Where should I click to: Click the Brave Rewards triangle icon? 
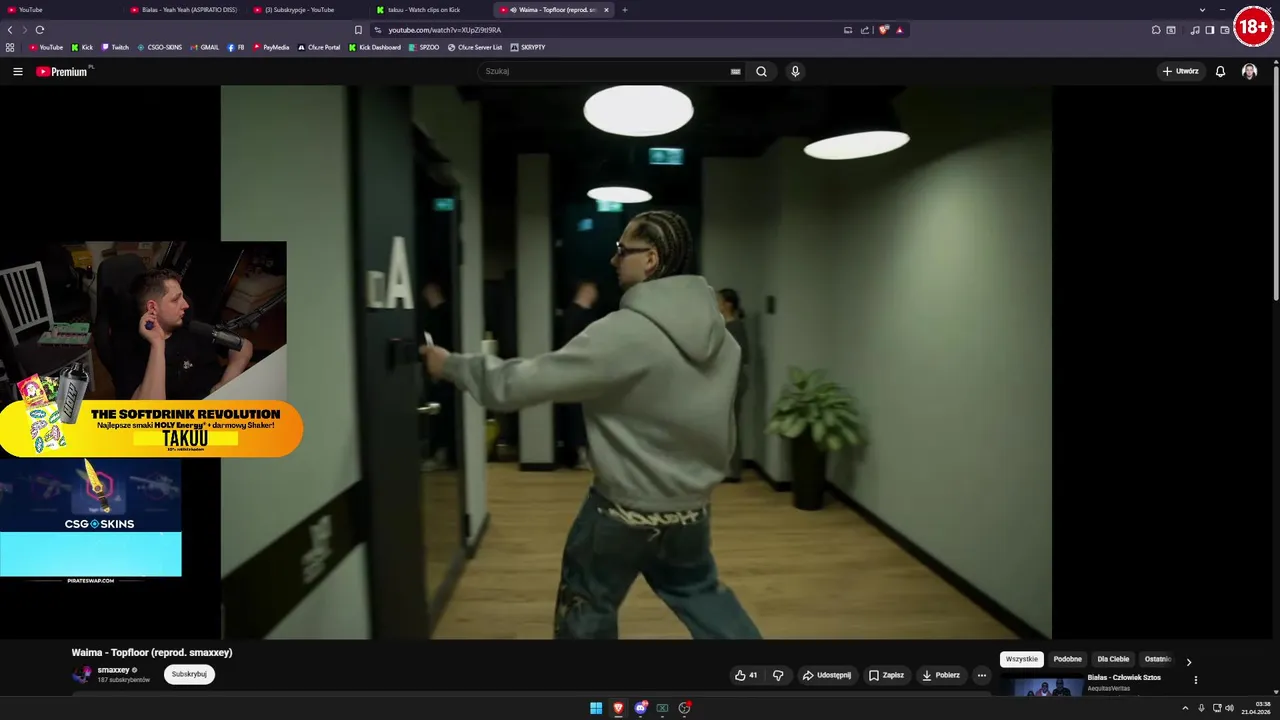click(x=899, y=30)
